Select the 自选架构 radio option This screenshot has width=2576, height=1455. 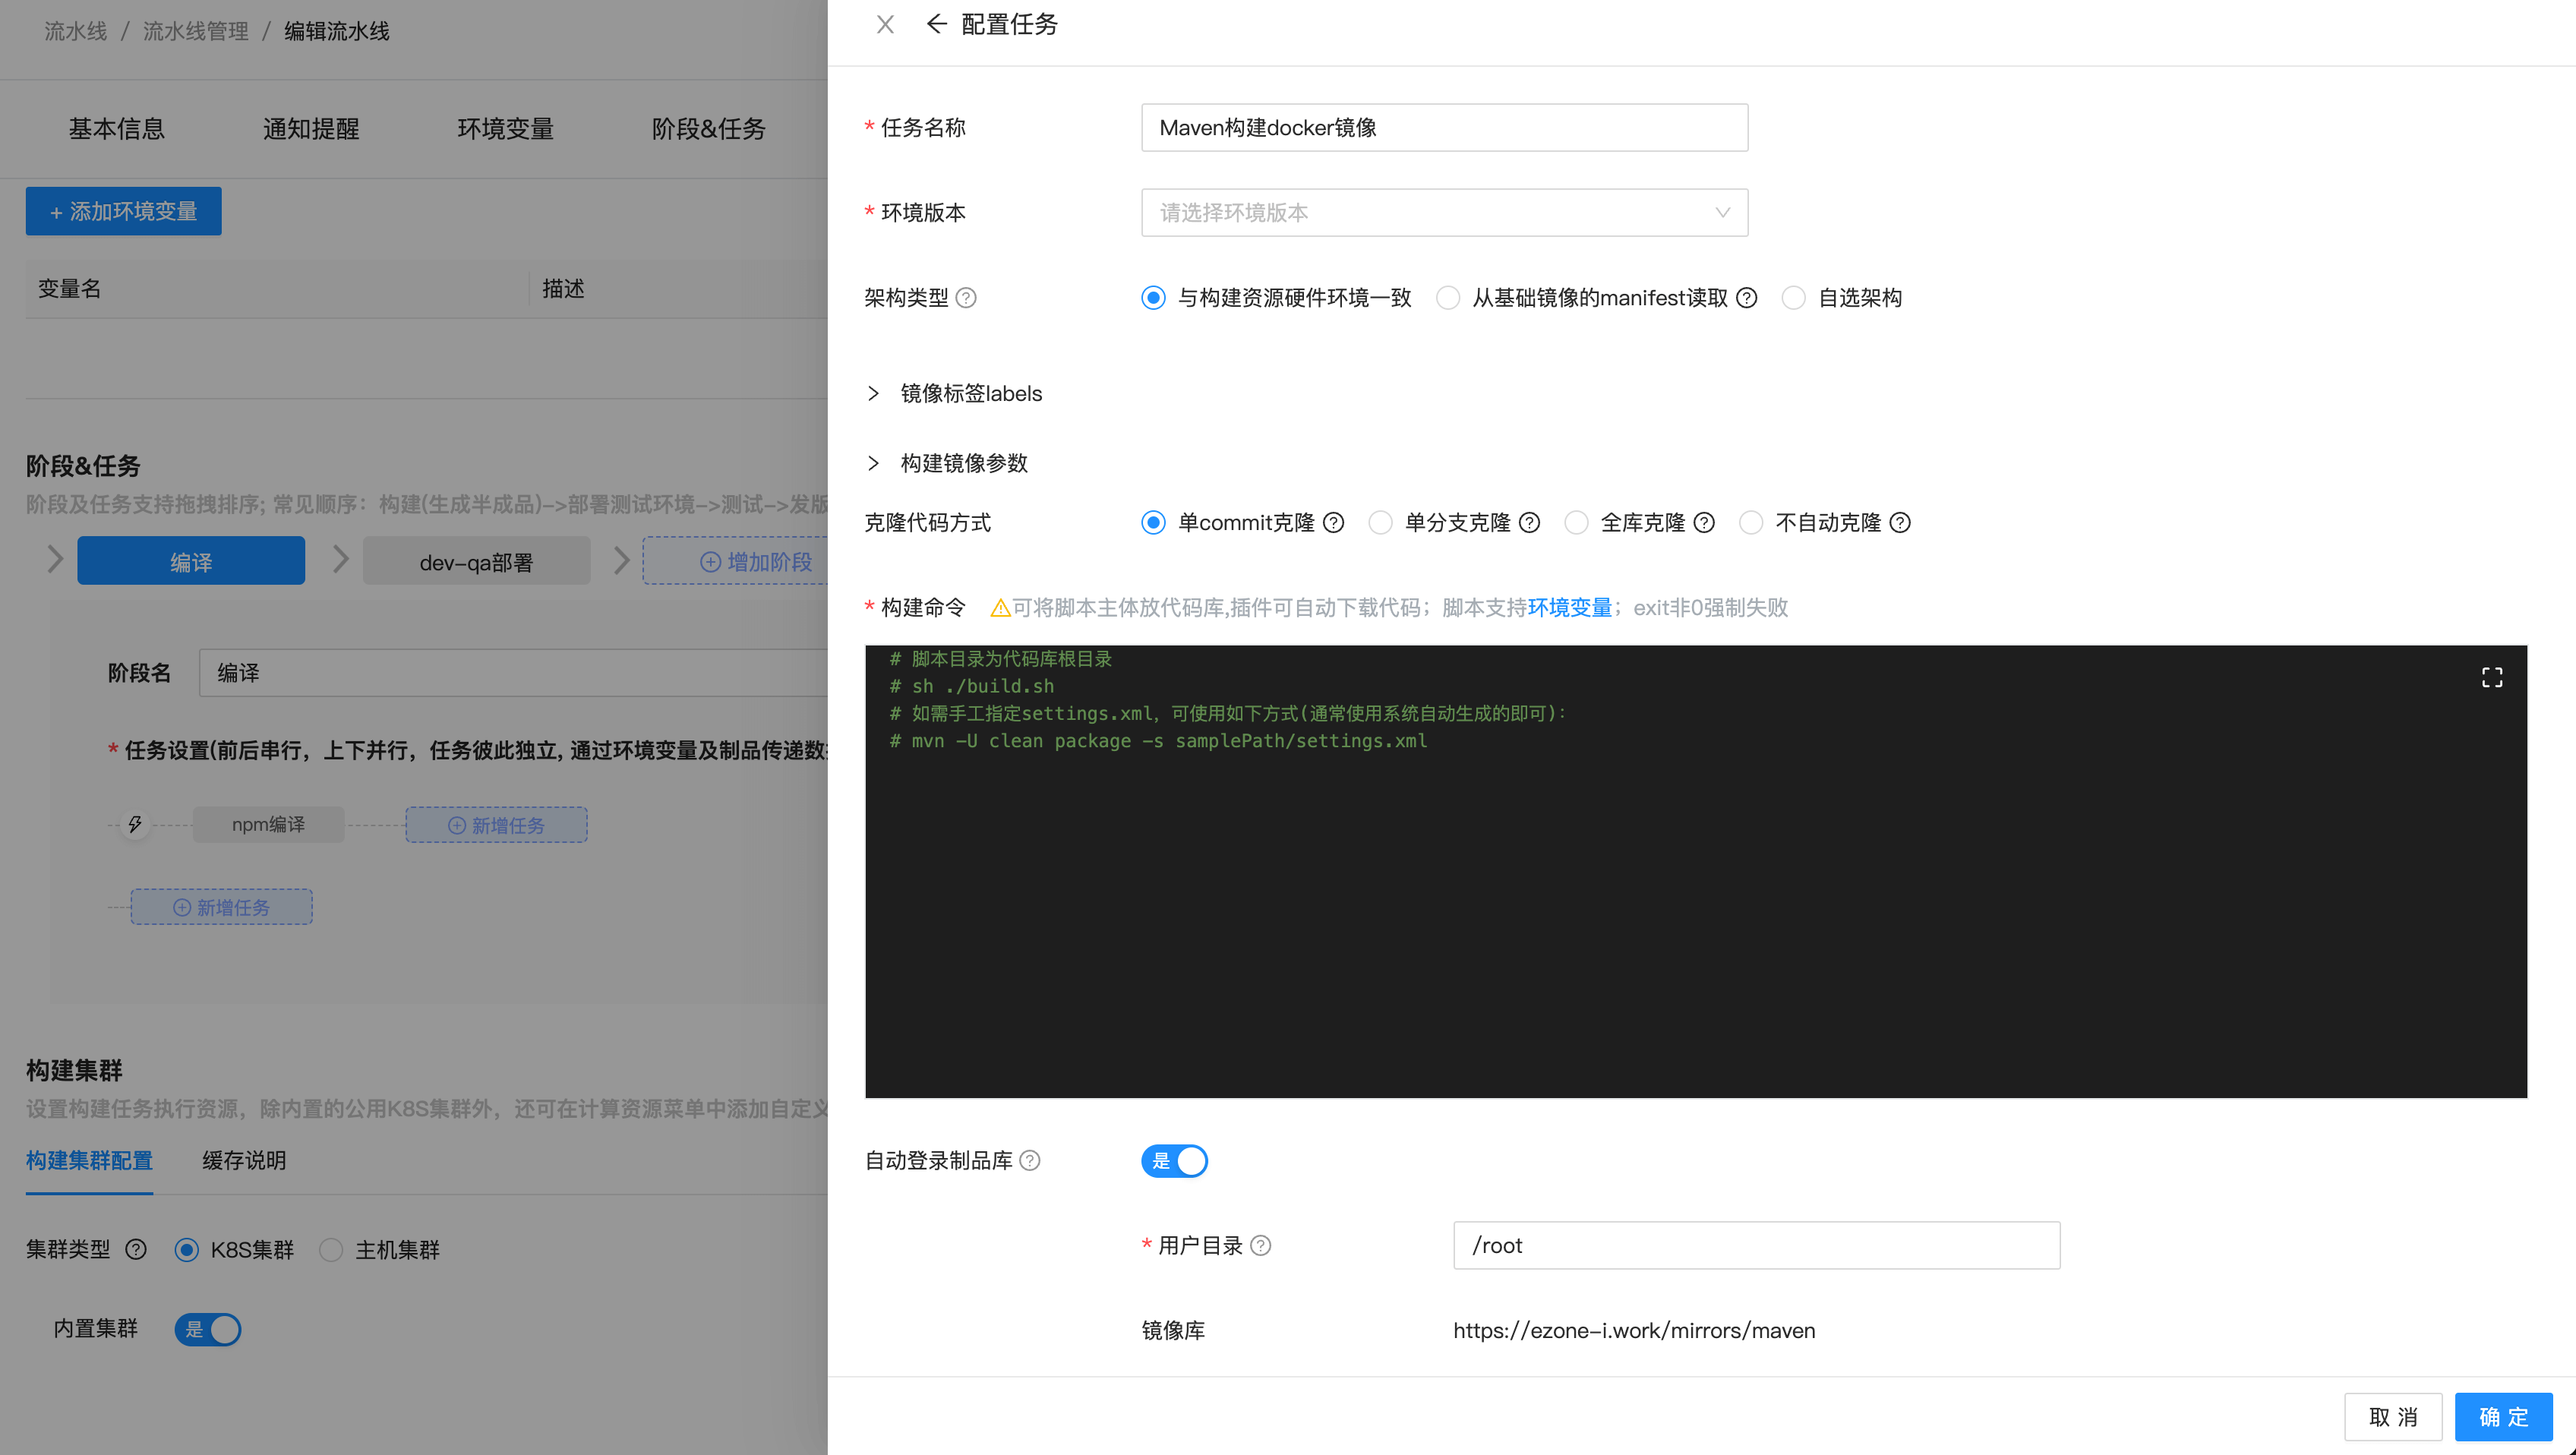1793,298
